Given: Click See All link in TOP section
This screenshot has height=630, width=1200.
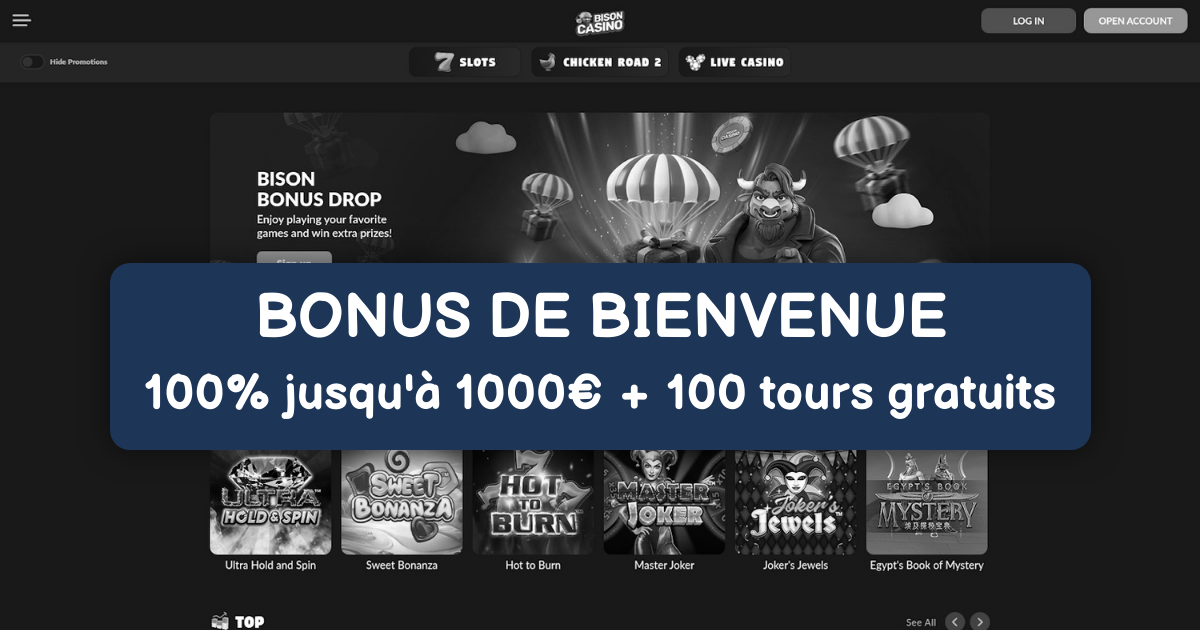Looking at the screenshot, I should (x=921, y=622).
